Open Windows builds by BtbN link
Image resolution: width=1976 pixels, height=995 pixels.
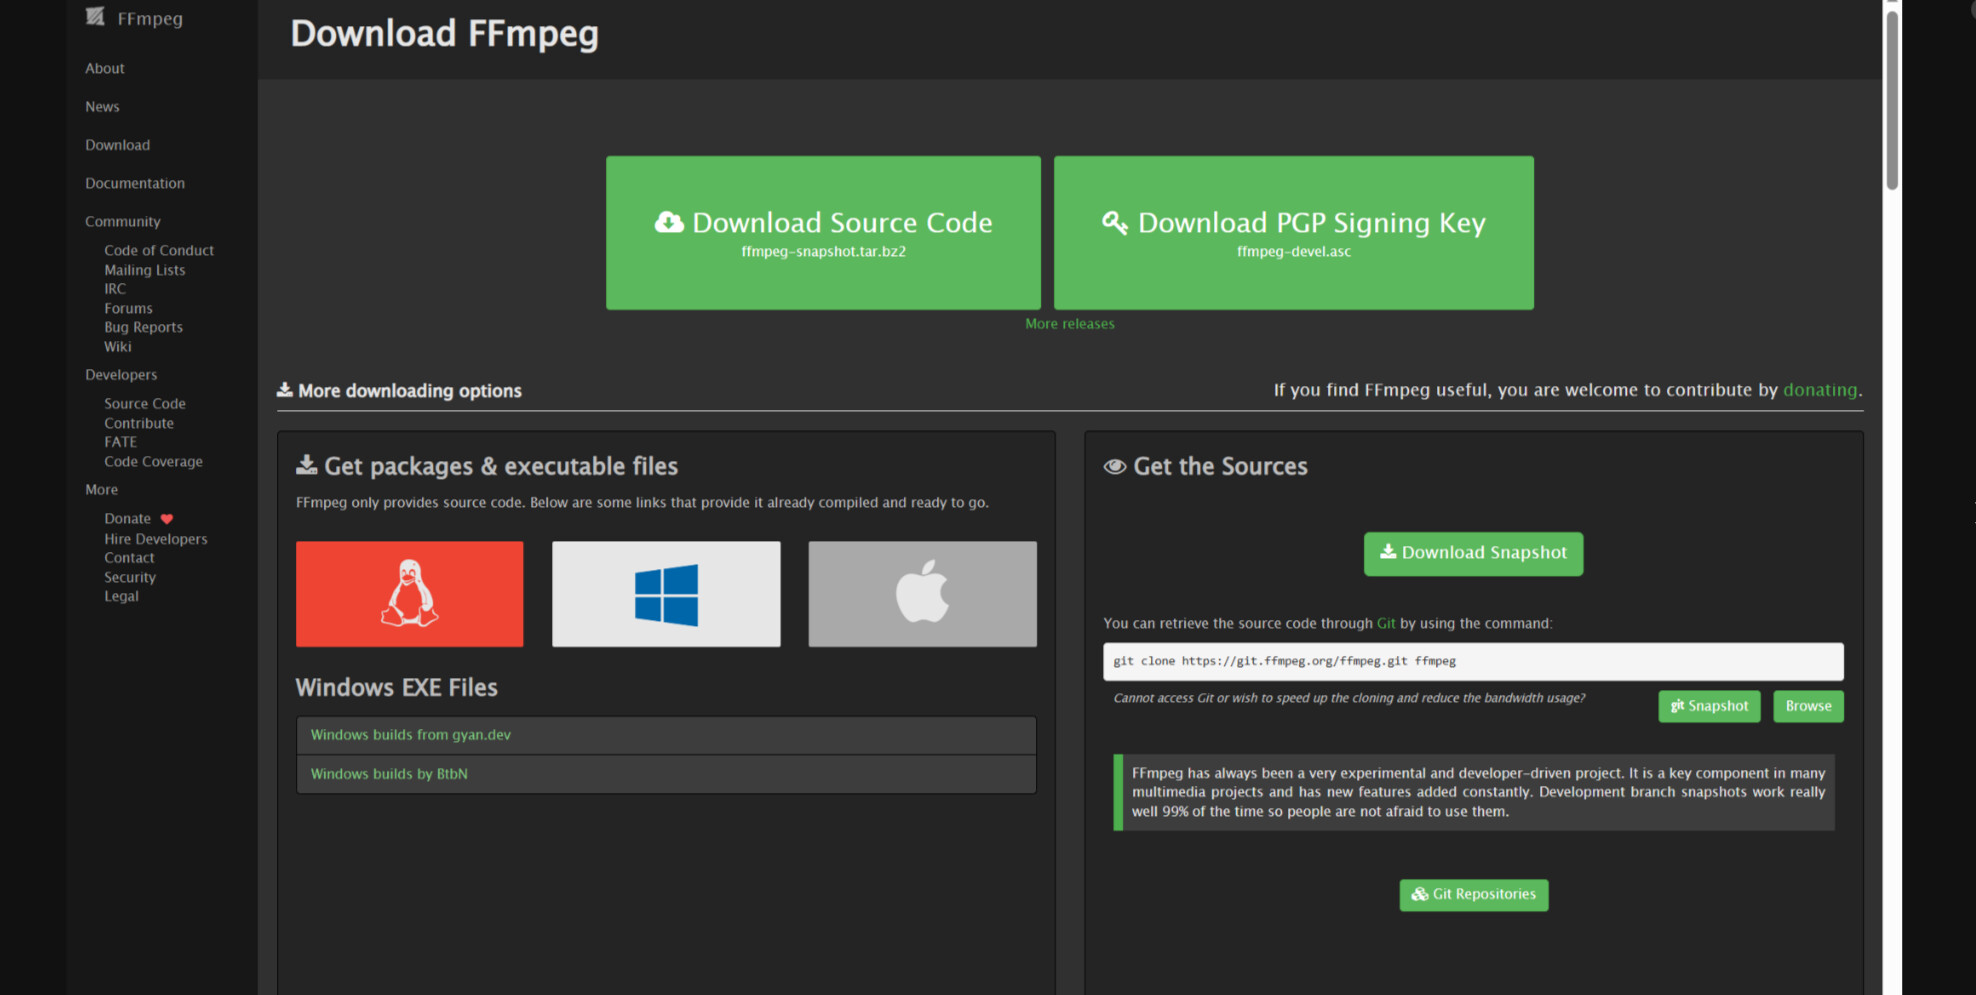pos(389,774)
